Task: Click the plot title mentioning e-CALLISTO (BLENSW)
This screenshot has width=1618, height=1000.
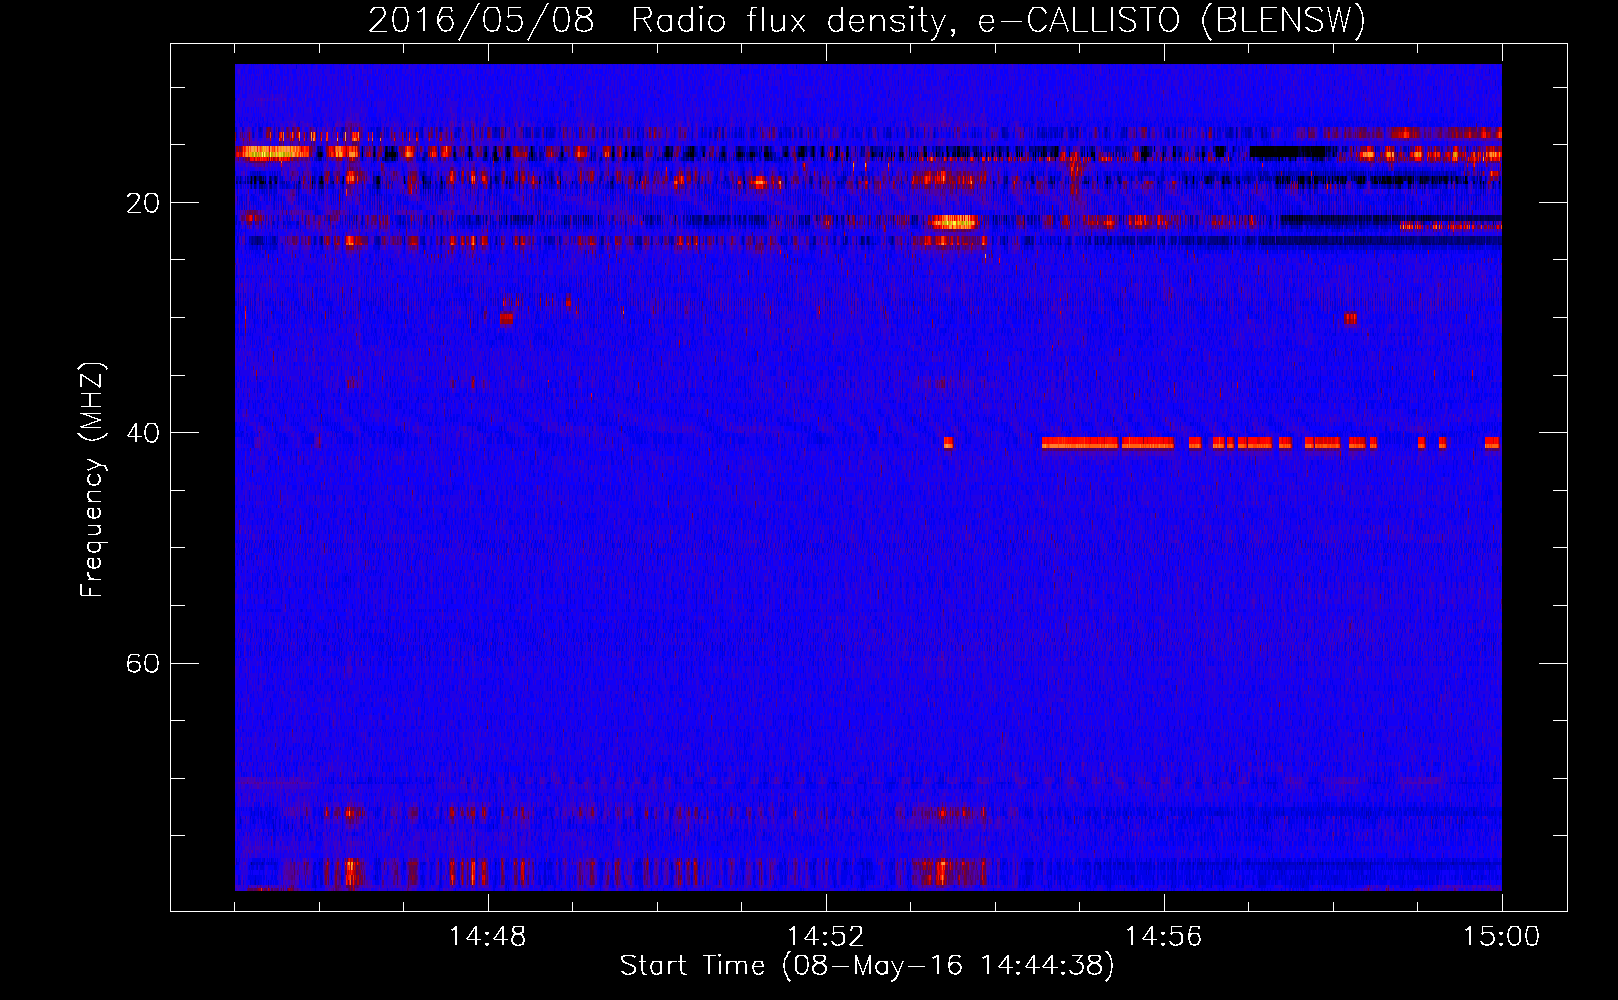Action: [x=867, y=20]
